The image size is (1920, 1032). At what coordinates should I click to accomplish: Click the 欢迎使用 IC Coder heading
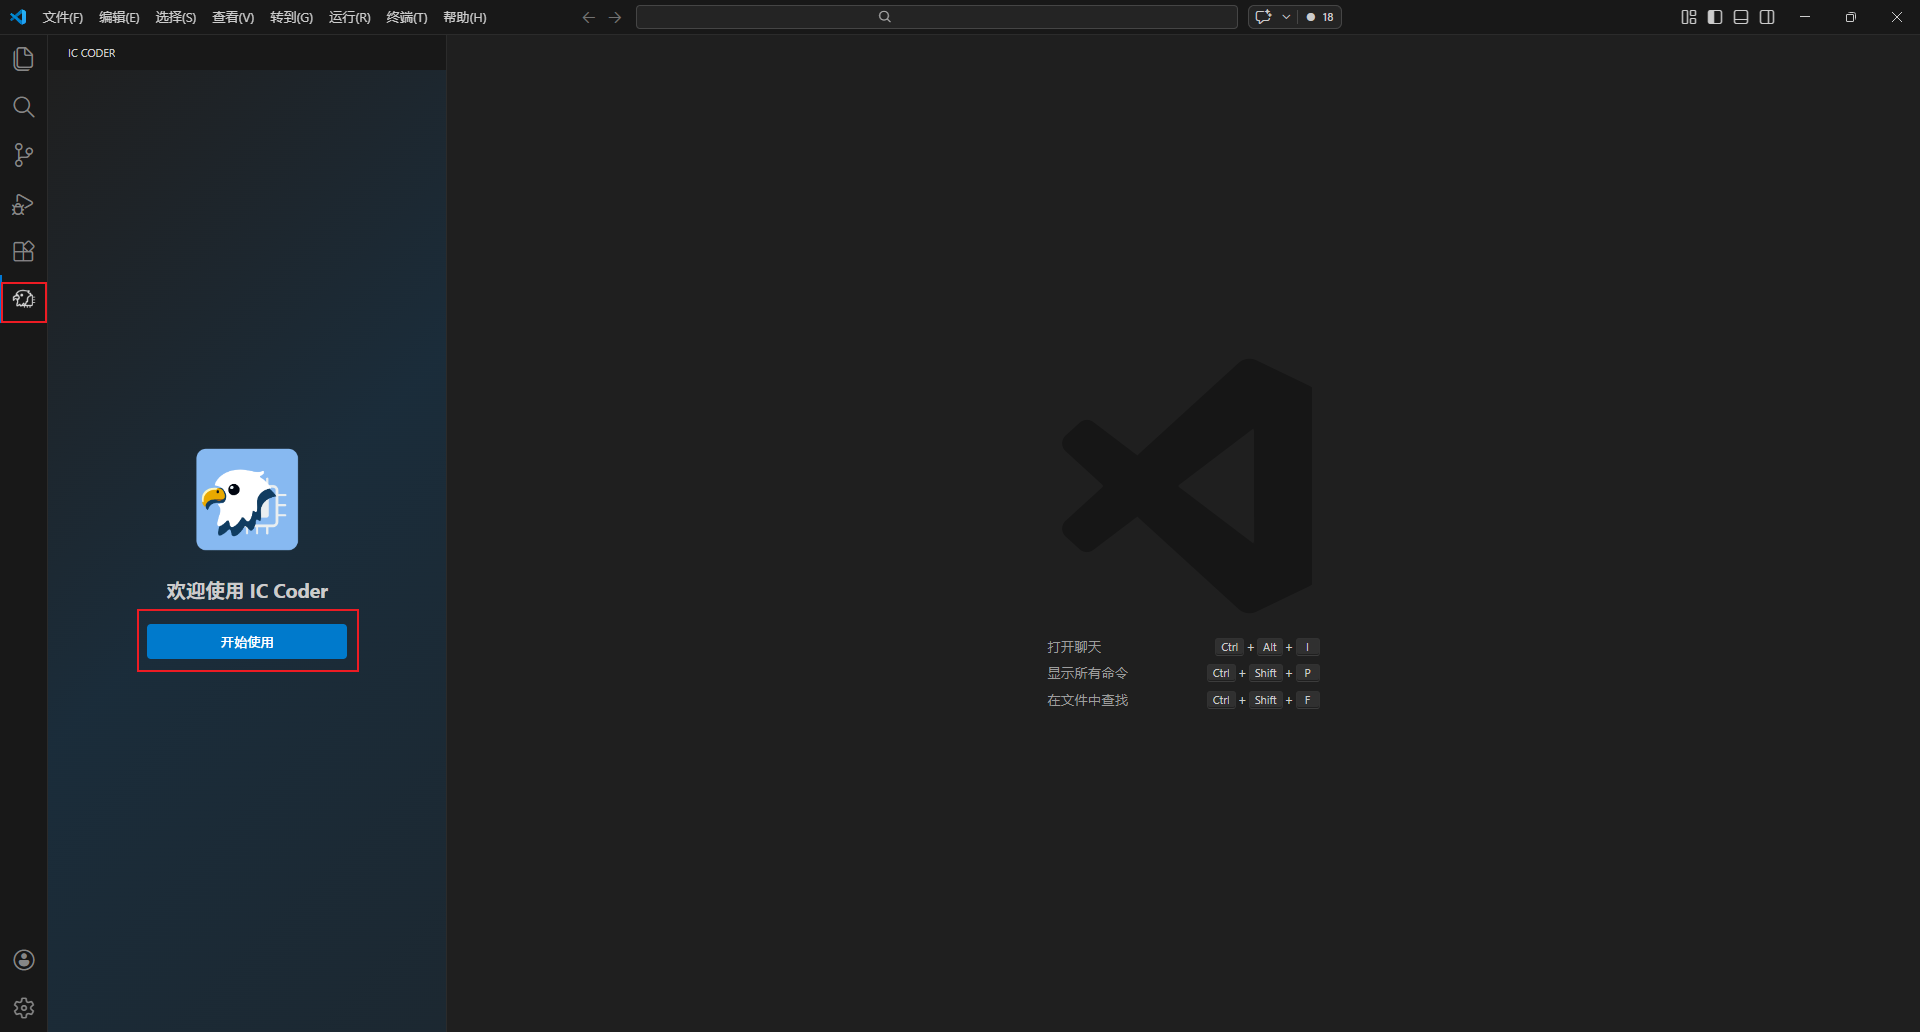(x=247, y=591)
